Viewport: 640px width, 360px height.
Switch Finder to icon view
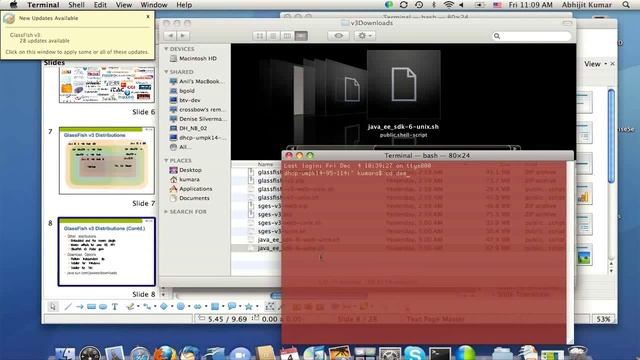pos(260,36)
